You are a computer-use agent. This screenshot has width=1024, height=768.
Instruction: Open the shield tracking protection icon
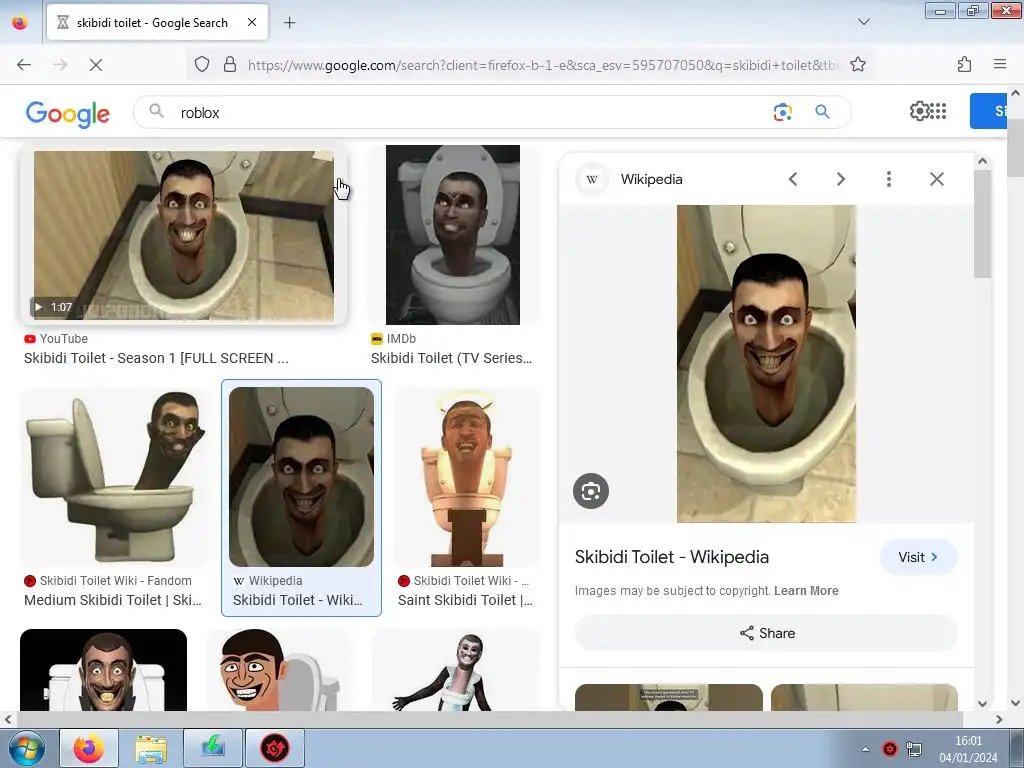pyautogui.click(x=202, y=64)
